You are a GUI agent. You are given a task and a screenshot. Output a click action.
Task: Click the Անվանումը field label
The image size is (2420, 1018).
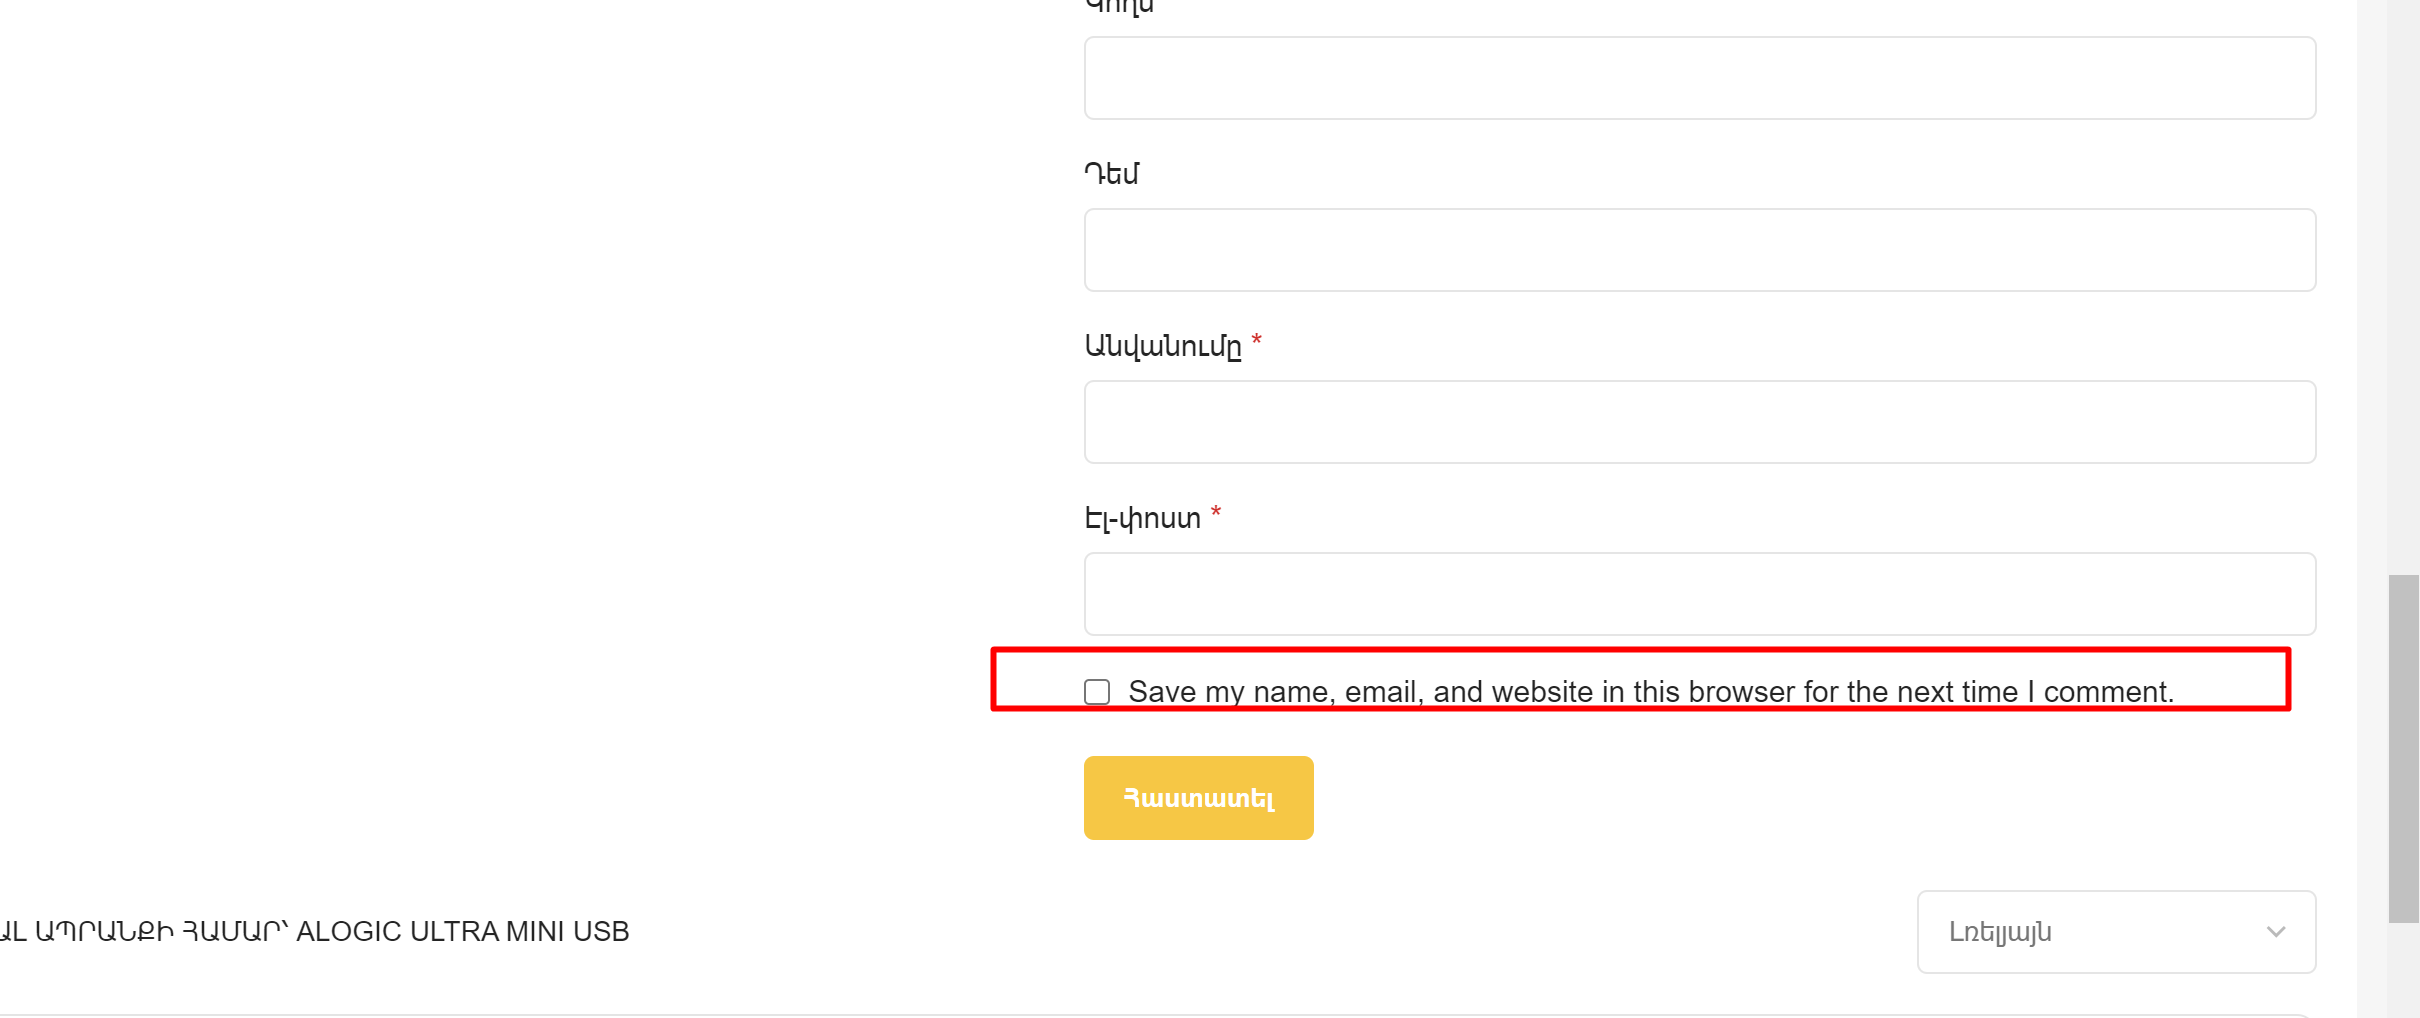[x=1163, y=347]
